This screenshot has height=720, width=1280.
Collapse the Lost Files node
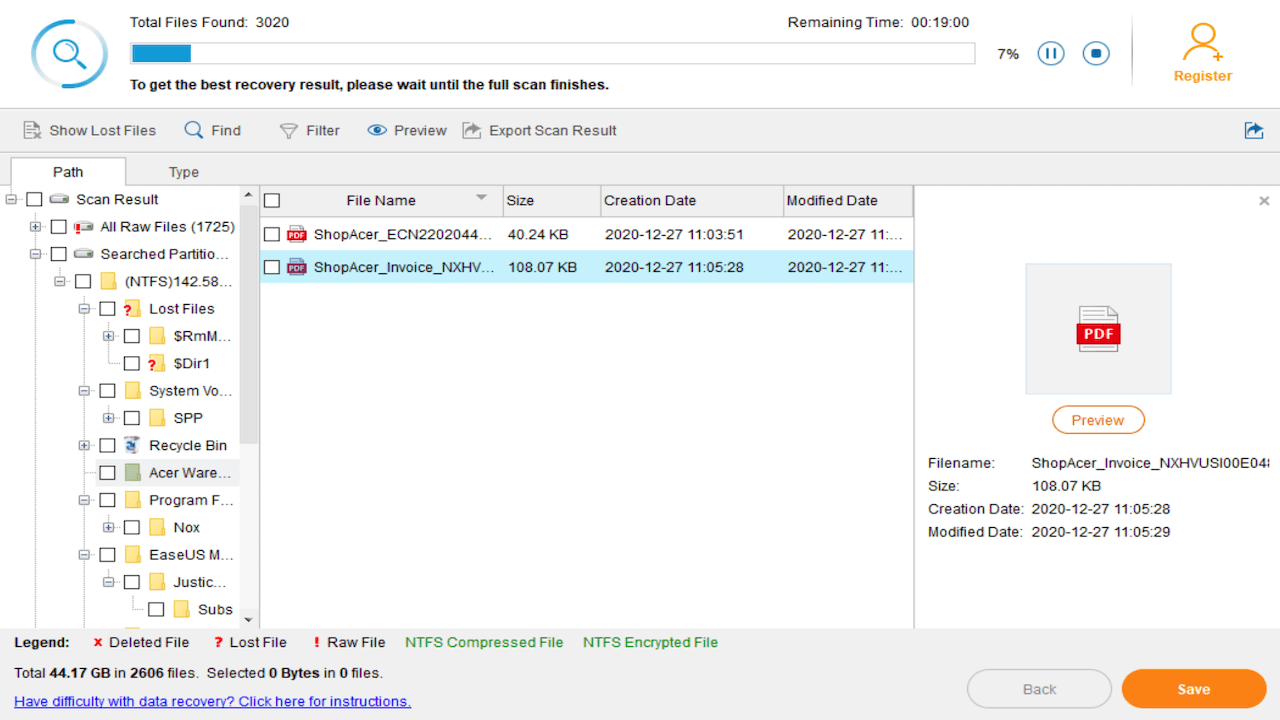point(84,309)
